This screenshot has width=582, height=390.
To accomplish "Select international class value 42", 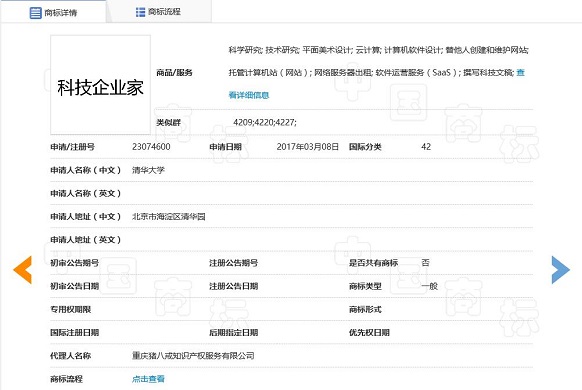I will [x=426, y=147].
